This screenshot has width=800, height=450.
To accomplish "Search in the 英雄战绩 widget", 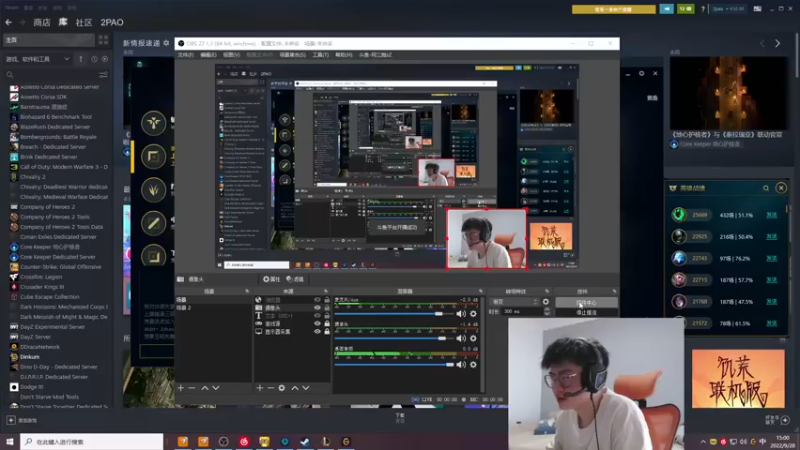I will [x=766, y=188].
